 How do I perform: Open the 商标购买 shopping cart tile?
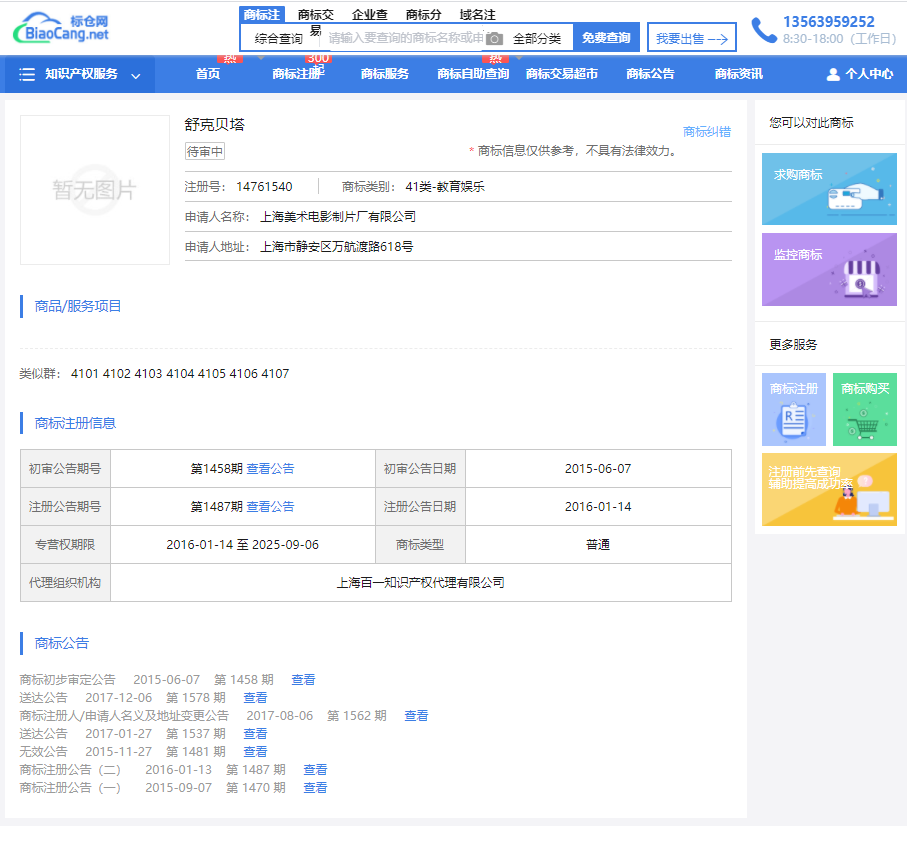[865, 409]
